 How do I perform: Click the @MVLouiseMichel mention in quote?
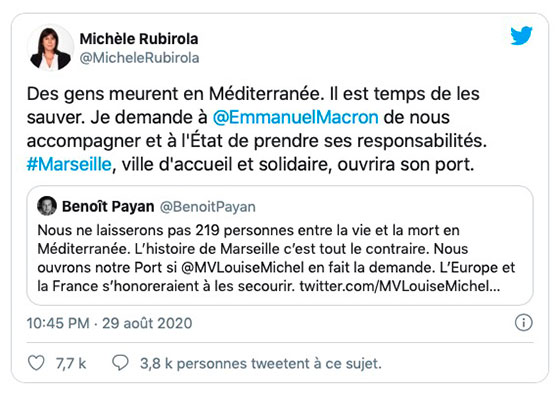click(x=243, y=268)
